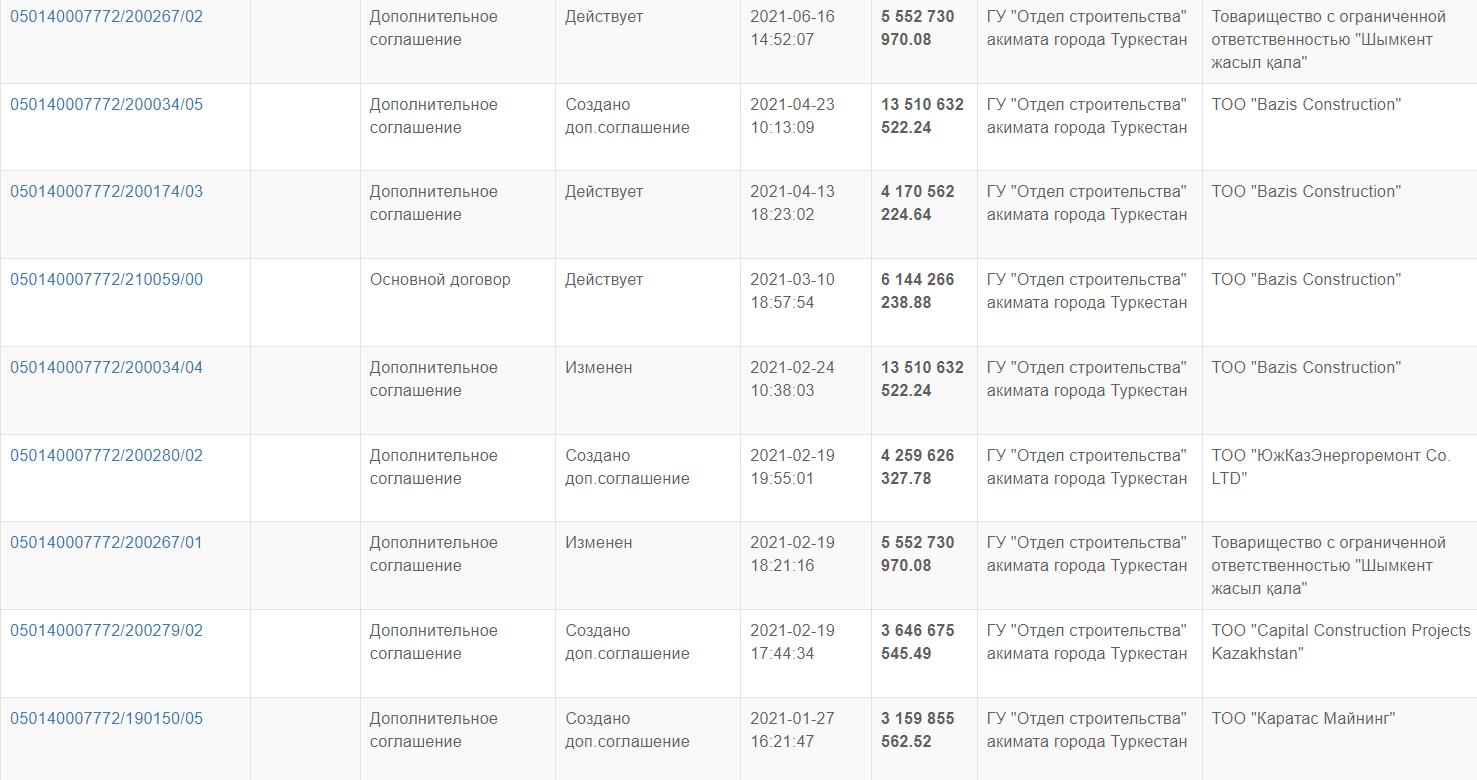Click supplier ТОО "Каратас Майнинг"

point(1303,719)
